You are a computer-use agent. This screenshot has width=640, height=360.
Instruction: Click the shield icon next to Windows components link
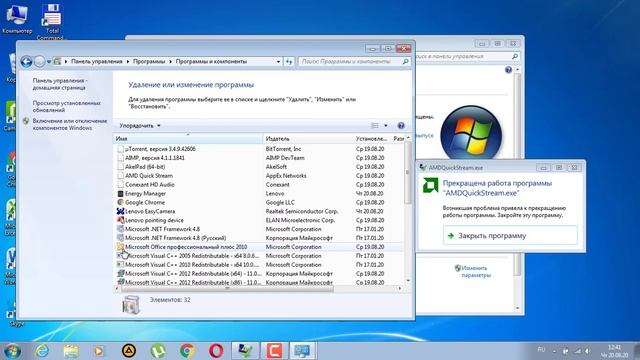(x=26, y=121)
